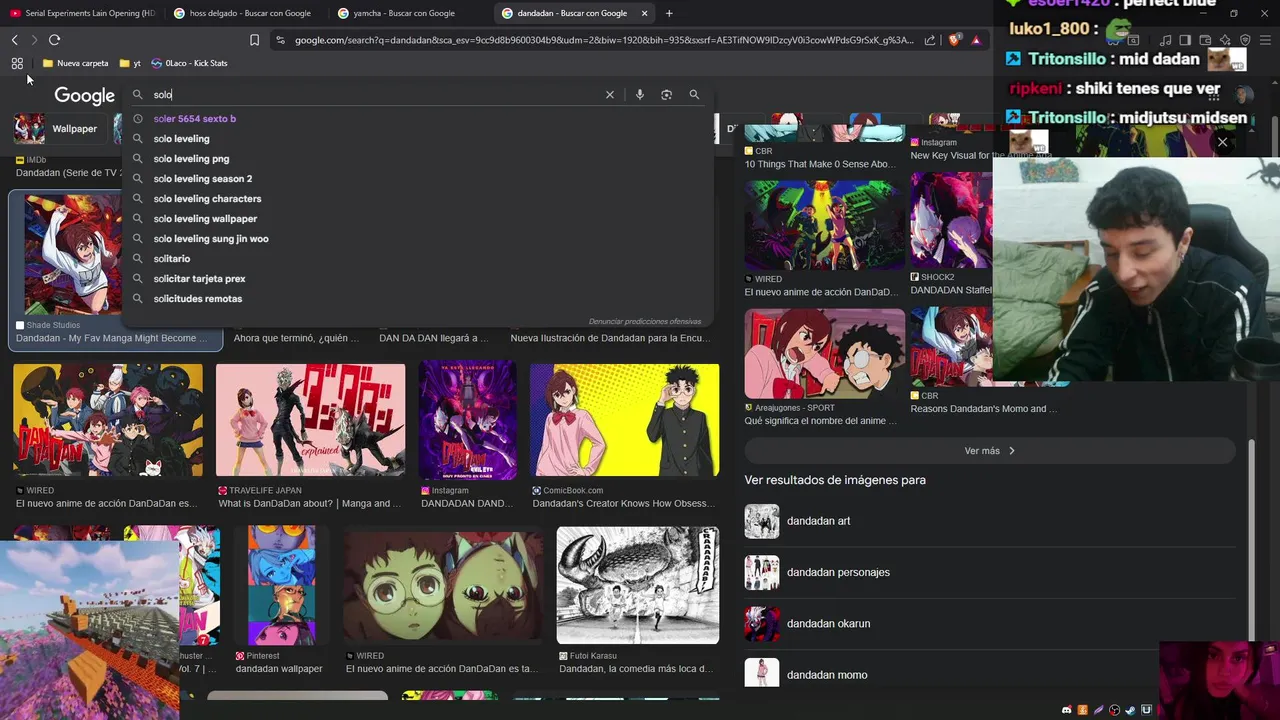Select suggestion 'solo leveling'
Viewport: 1280px width, 720px height.
pos(418,139)
